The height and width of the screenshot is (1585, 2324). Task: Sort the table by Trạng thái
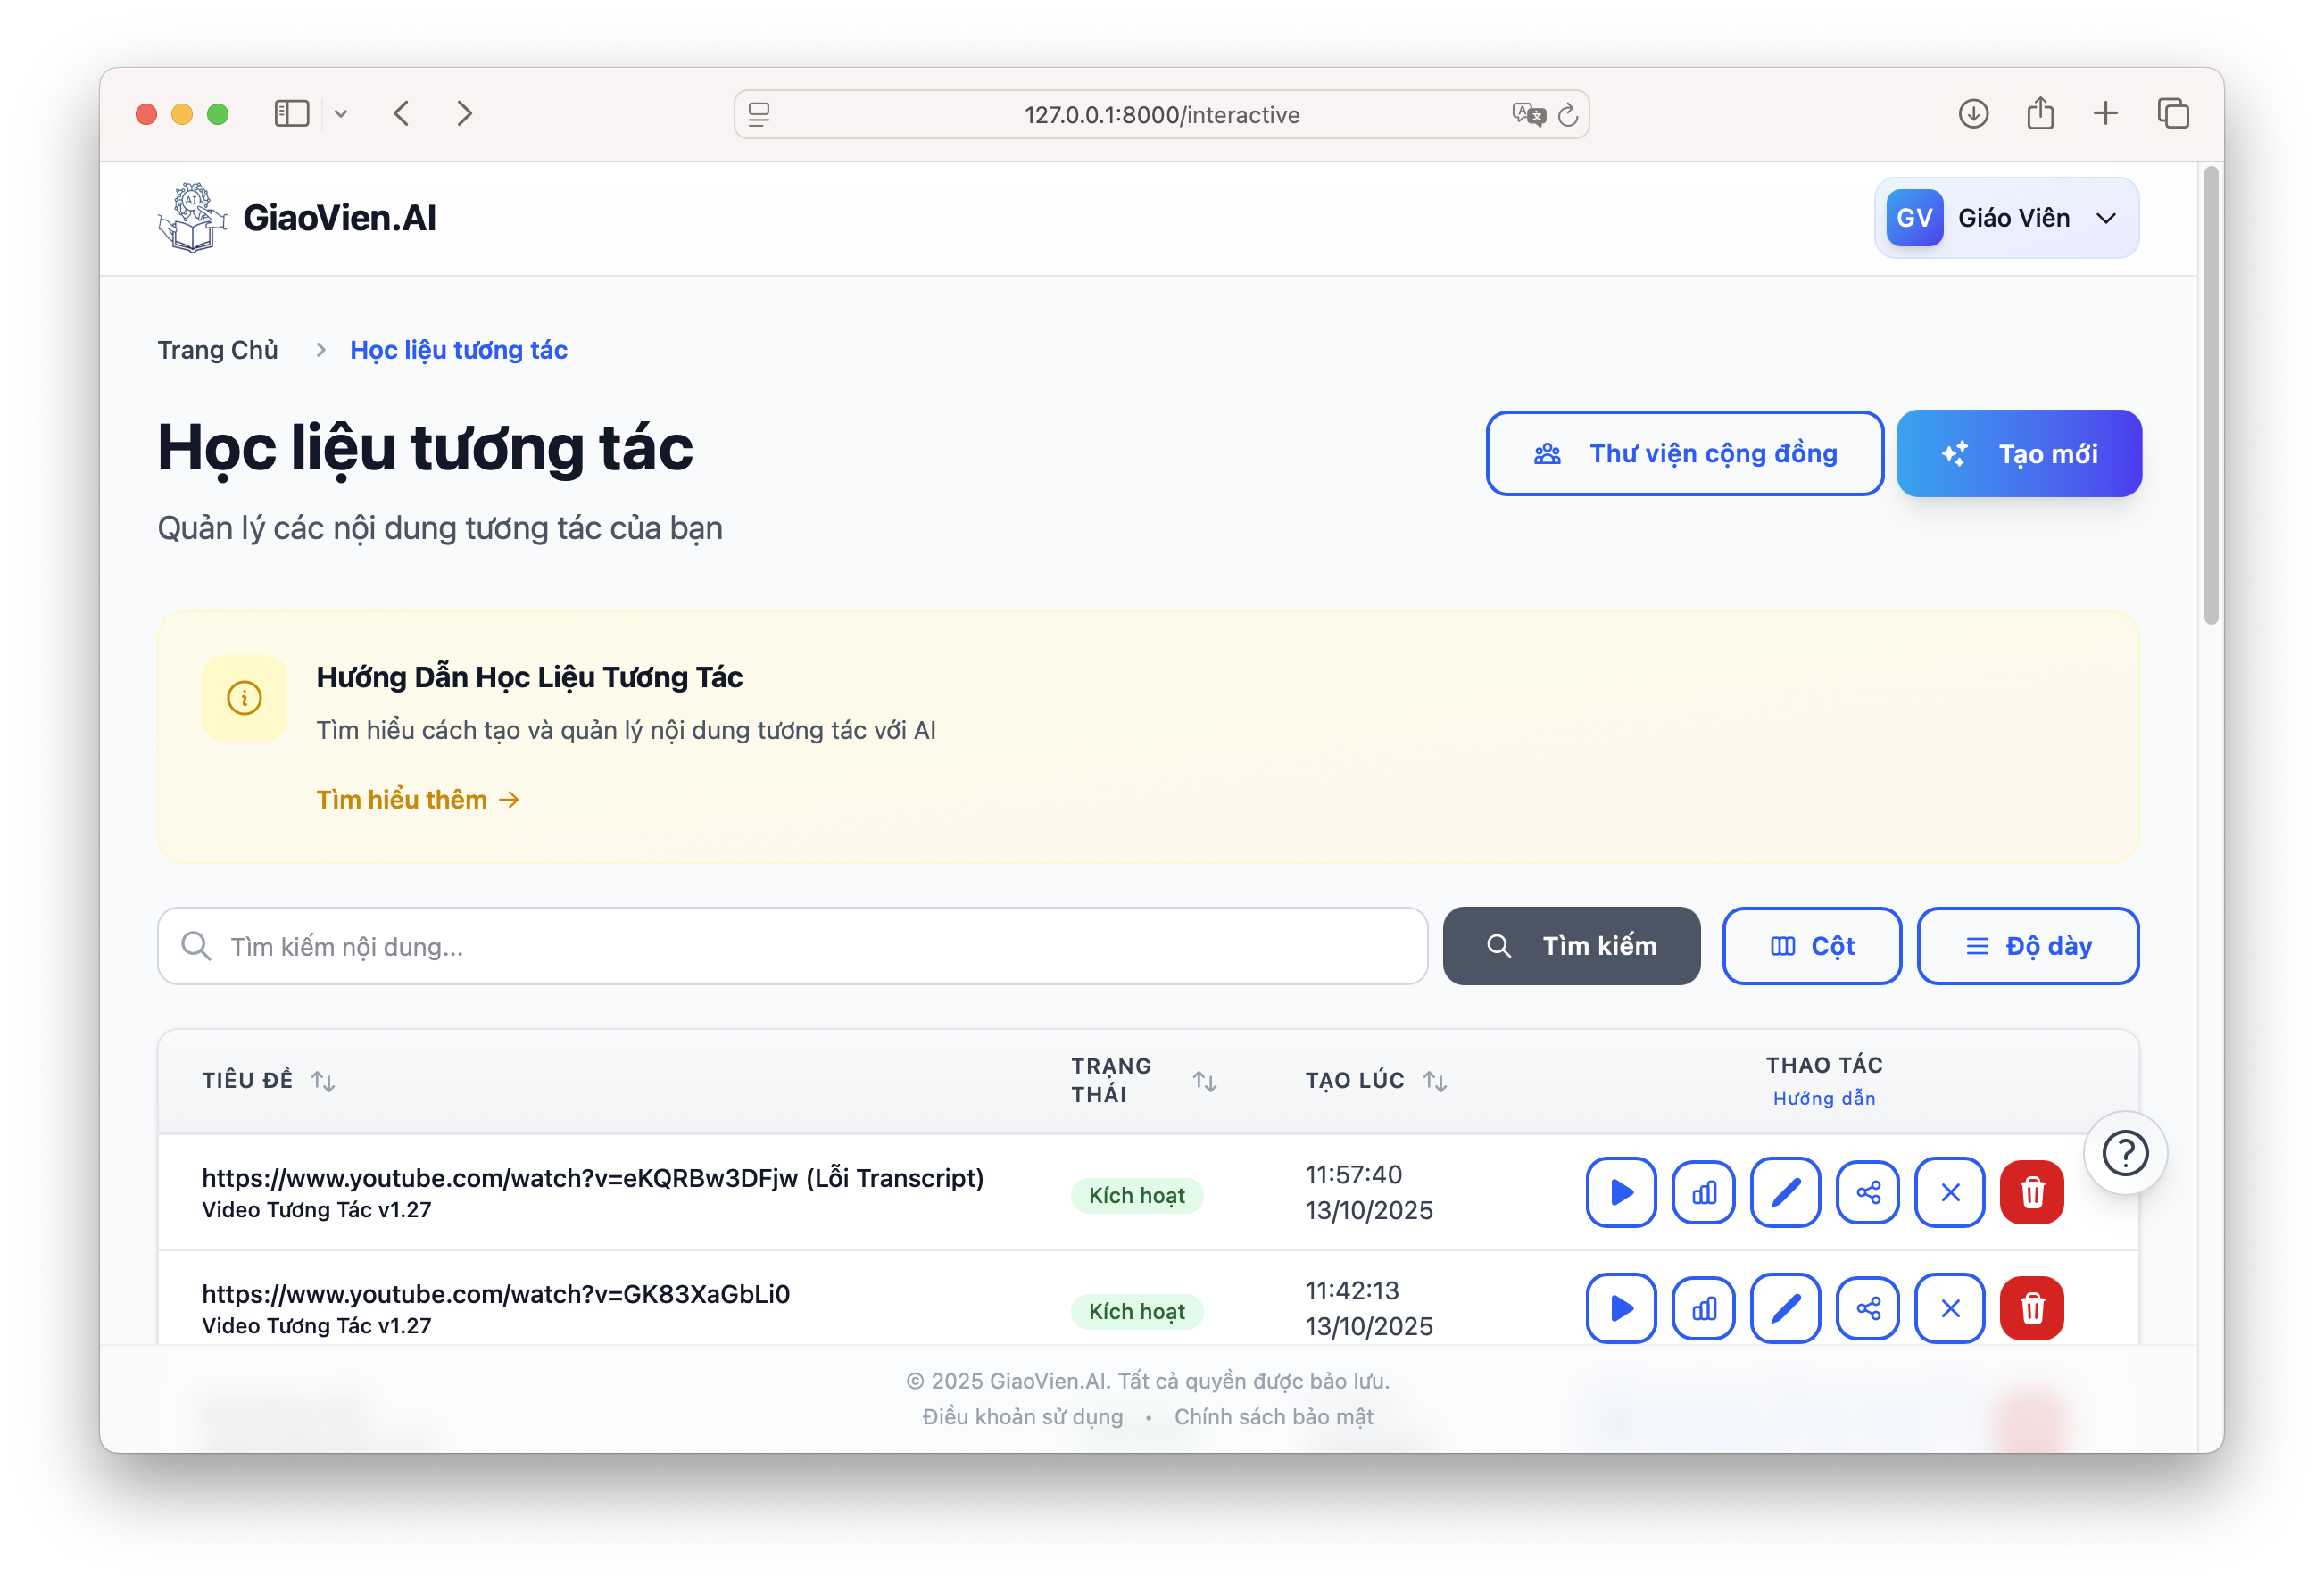click(1205, 1081)
